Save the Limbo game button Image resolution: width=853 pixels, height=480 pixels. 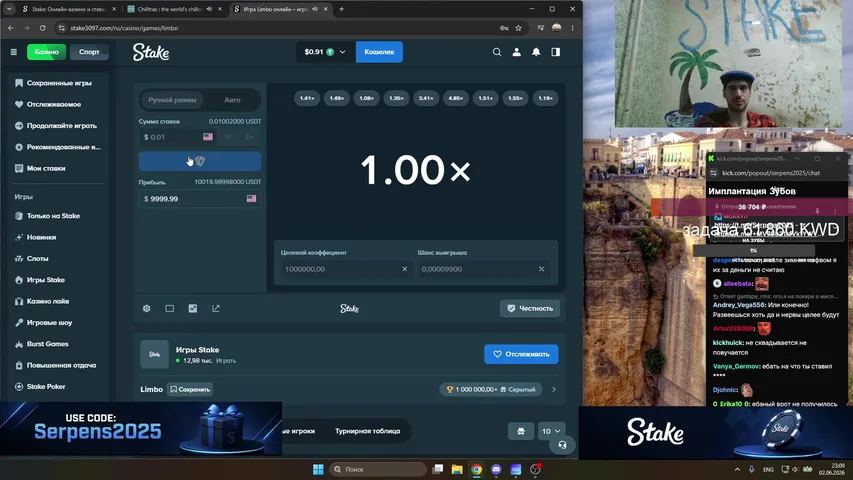click(190, 390)
